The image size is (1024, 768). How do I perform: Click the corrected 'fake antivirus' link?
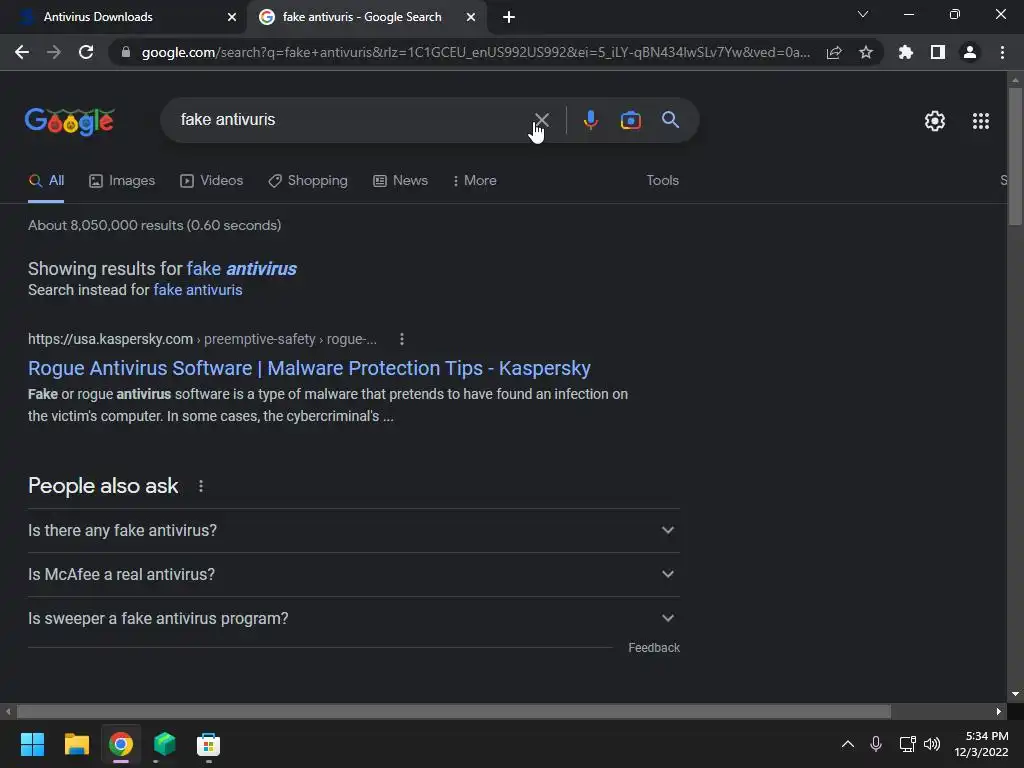[242, 268]
